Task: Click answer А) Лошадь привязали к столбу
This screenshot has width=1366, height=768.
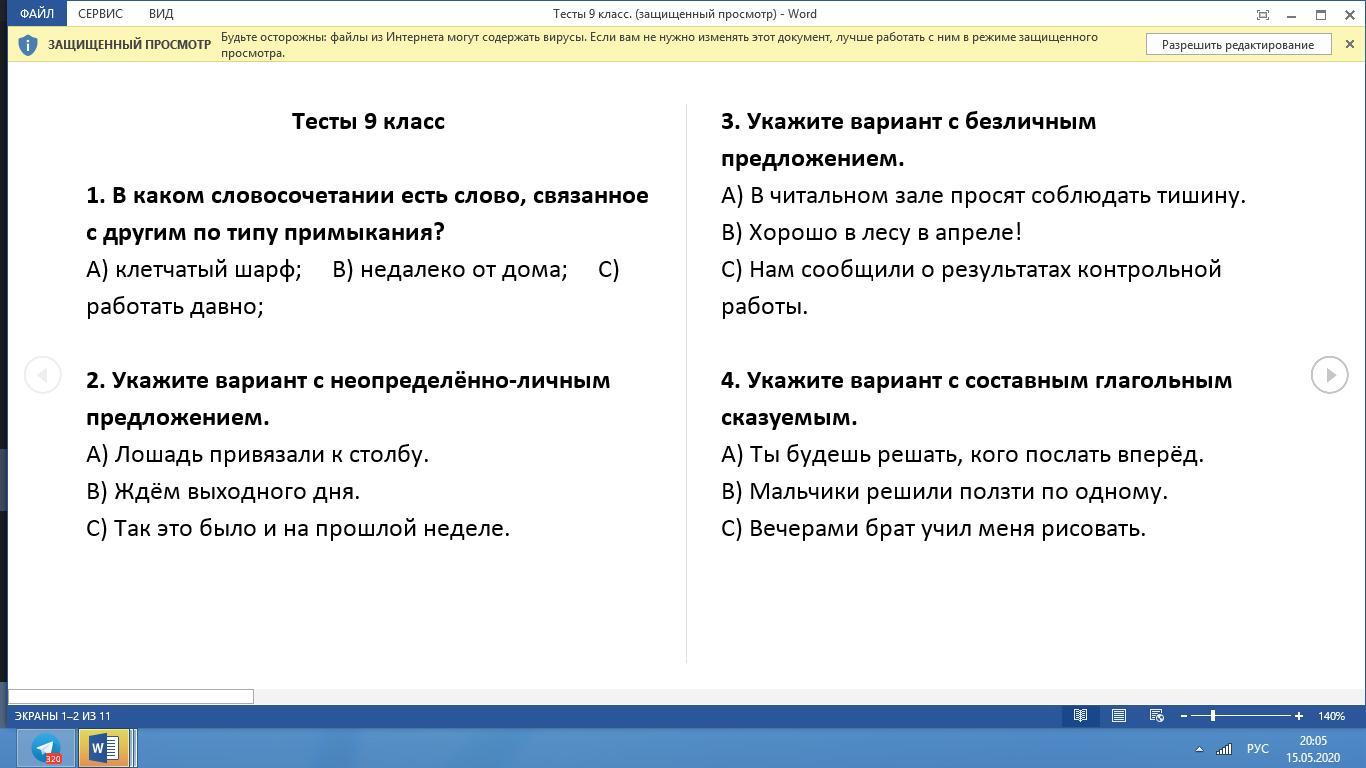Action: click(258, 454)
